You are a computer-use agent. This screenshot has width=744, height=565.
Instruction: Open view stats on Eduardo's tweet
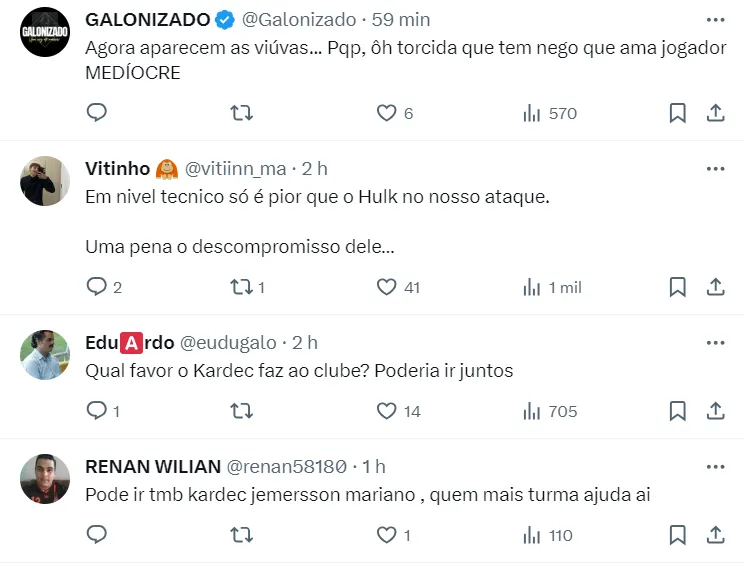(550, 411)
